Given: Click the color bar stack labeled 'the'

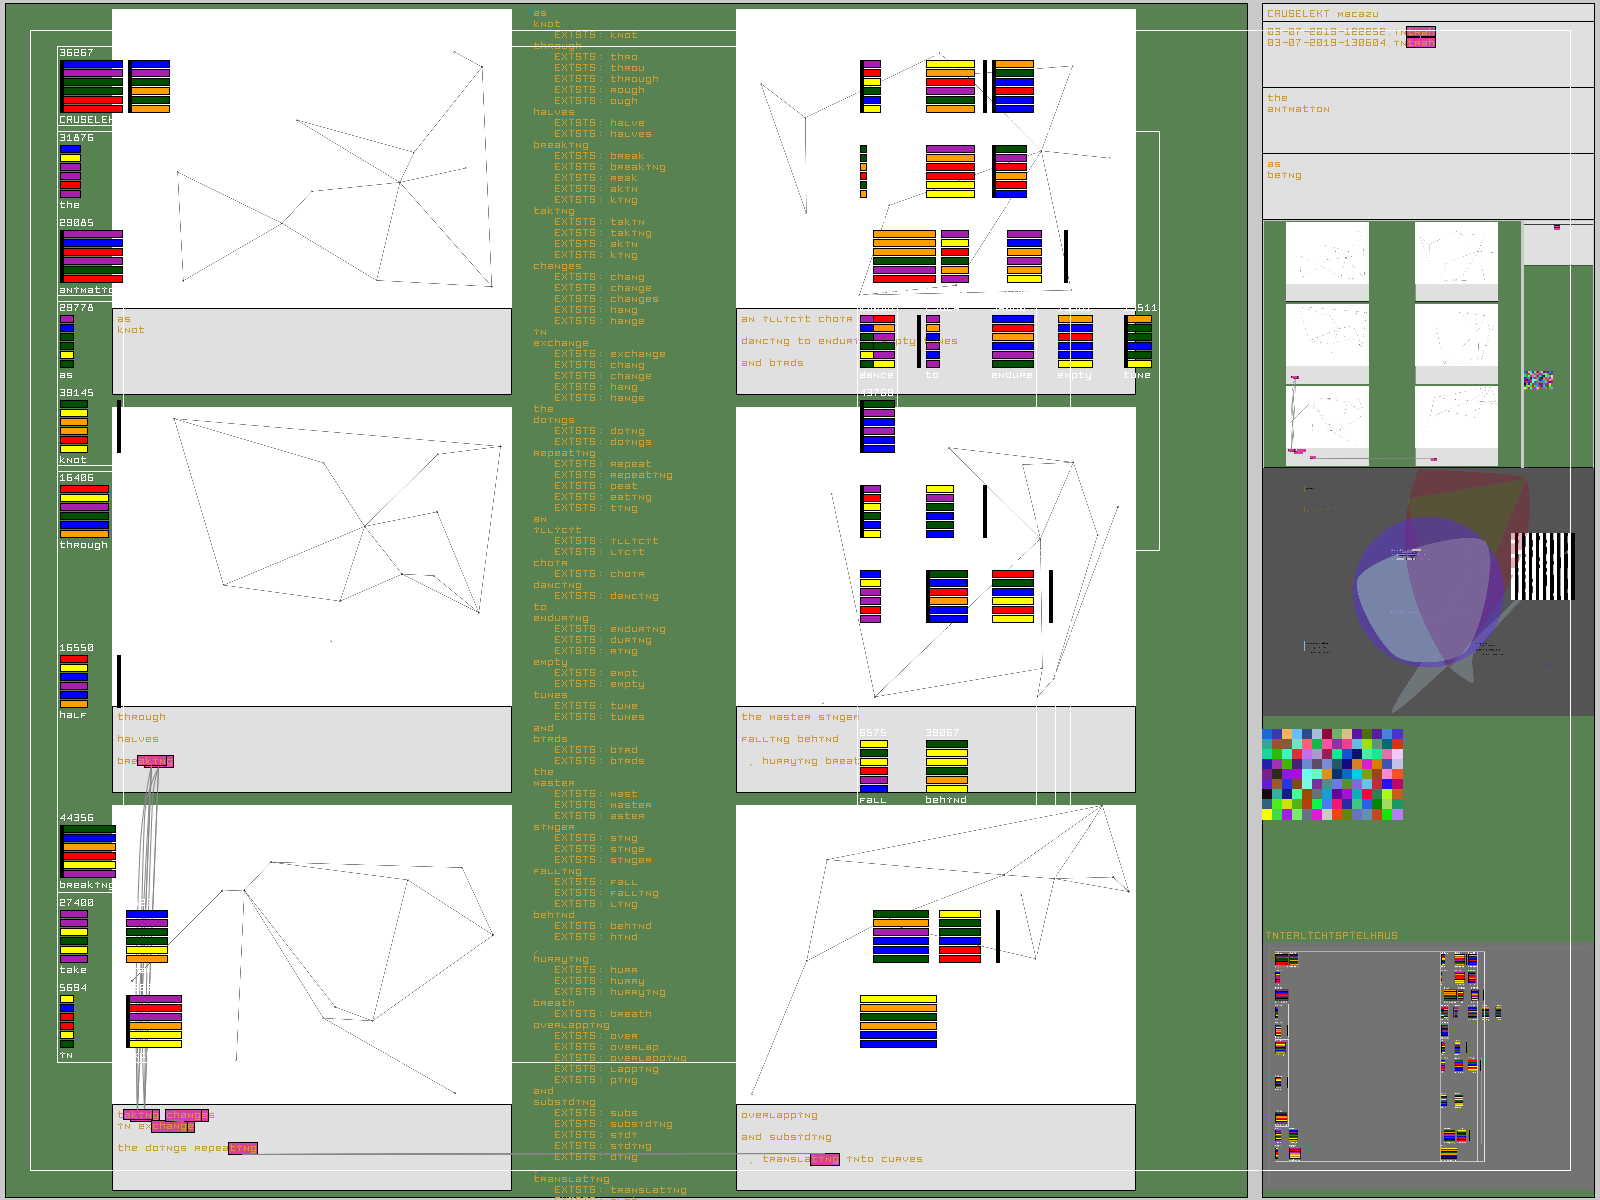Looking at the screenshot, I should pos(70,171).
